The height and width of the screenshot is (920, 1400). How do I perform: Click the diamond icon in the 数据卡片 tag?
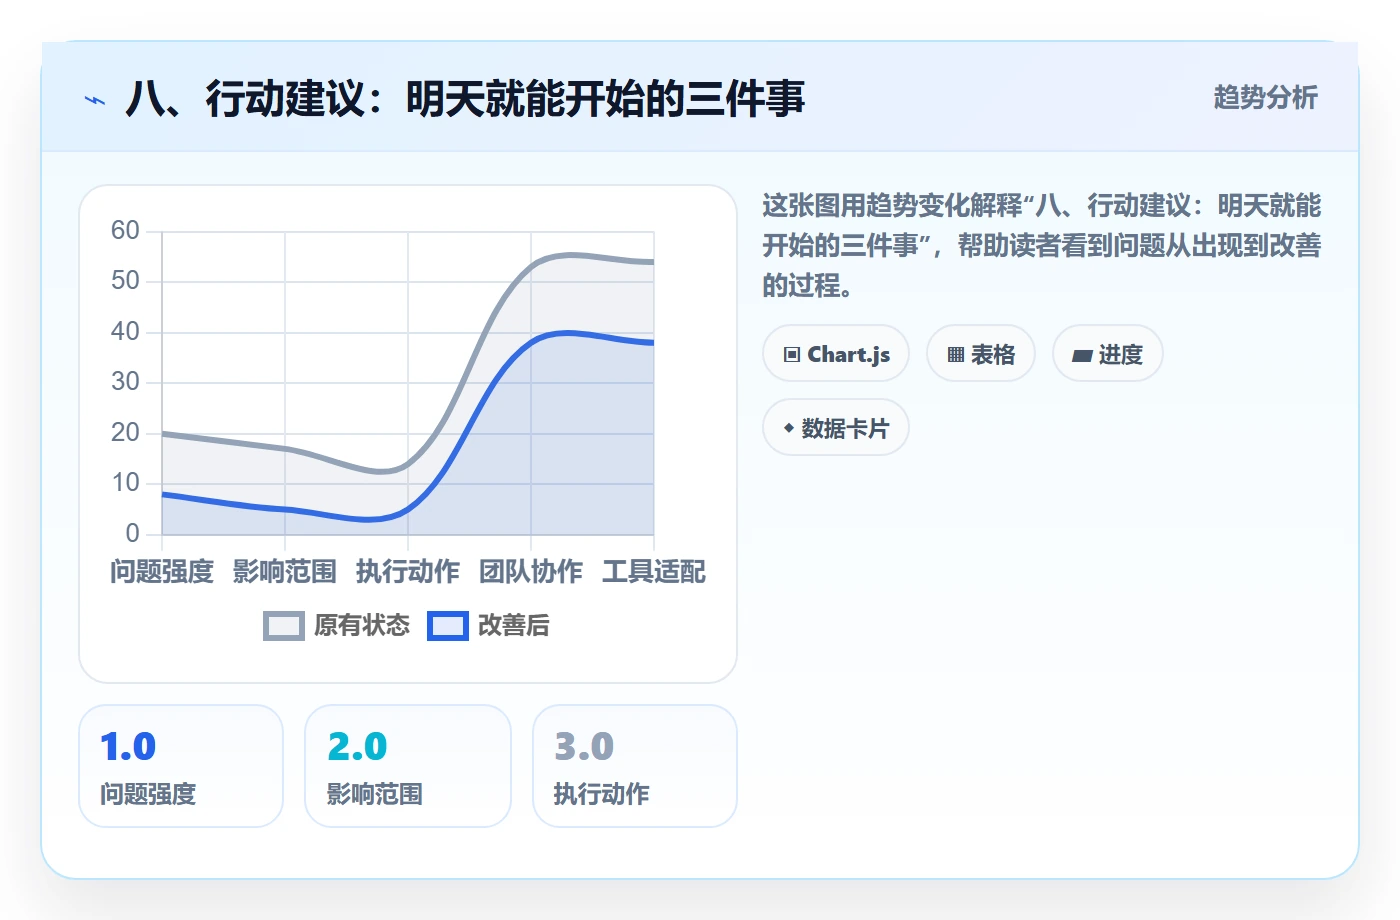pyautogui.click(x=789, y=428)
